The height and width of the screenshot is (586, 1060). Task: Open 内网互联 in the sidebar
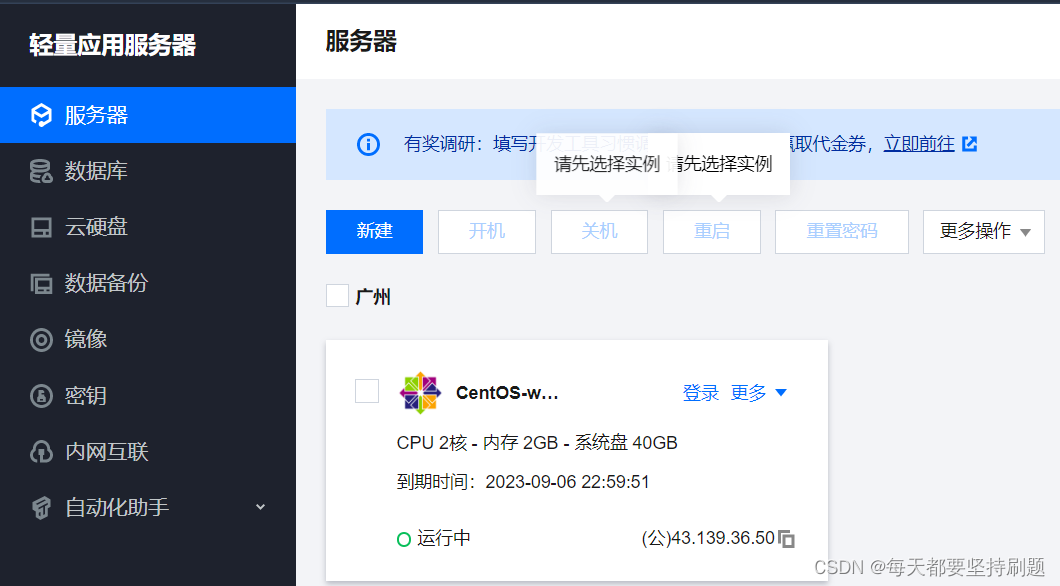148,451
